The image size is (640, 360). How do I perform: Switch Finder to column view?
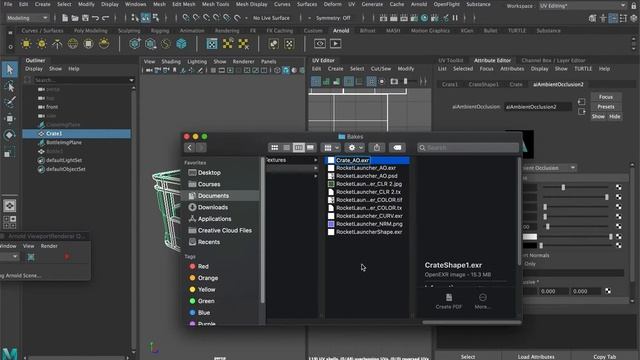click(298, 147)
